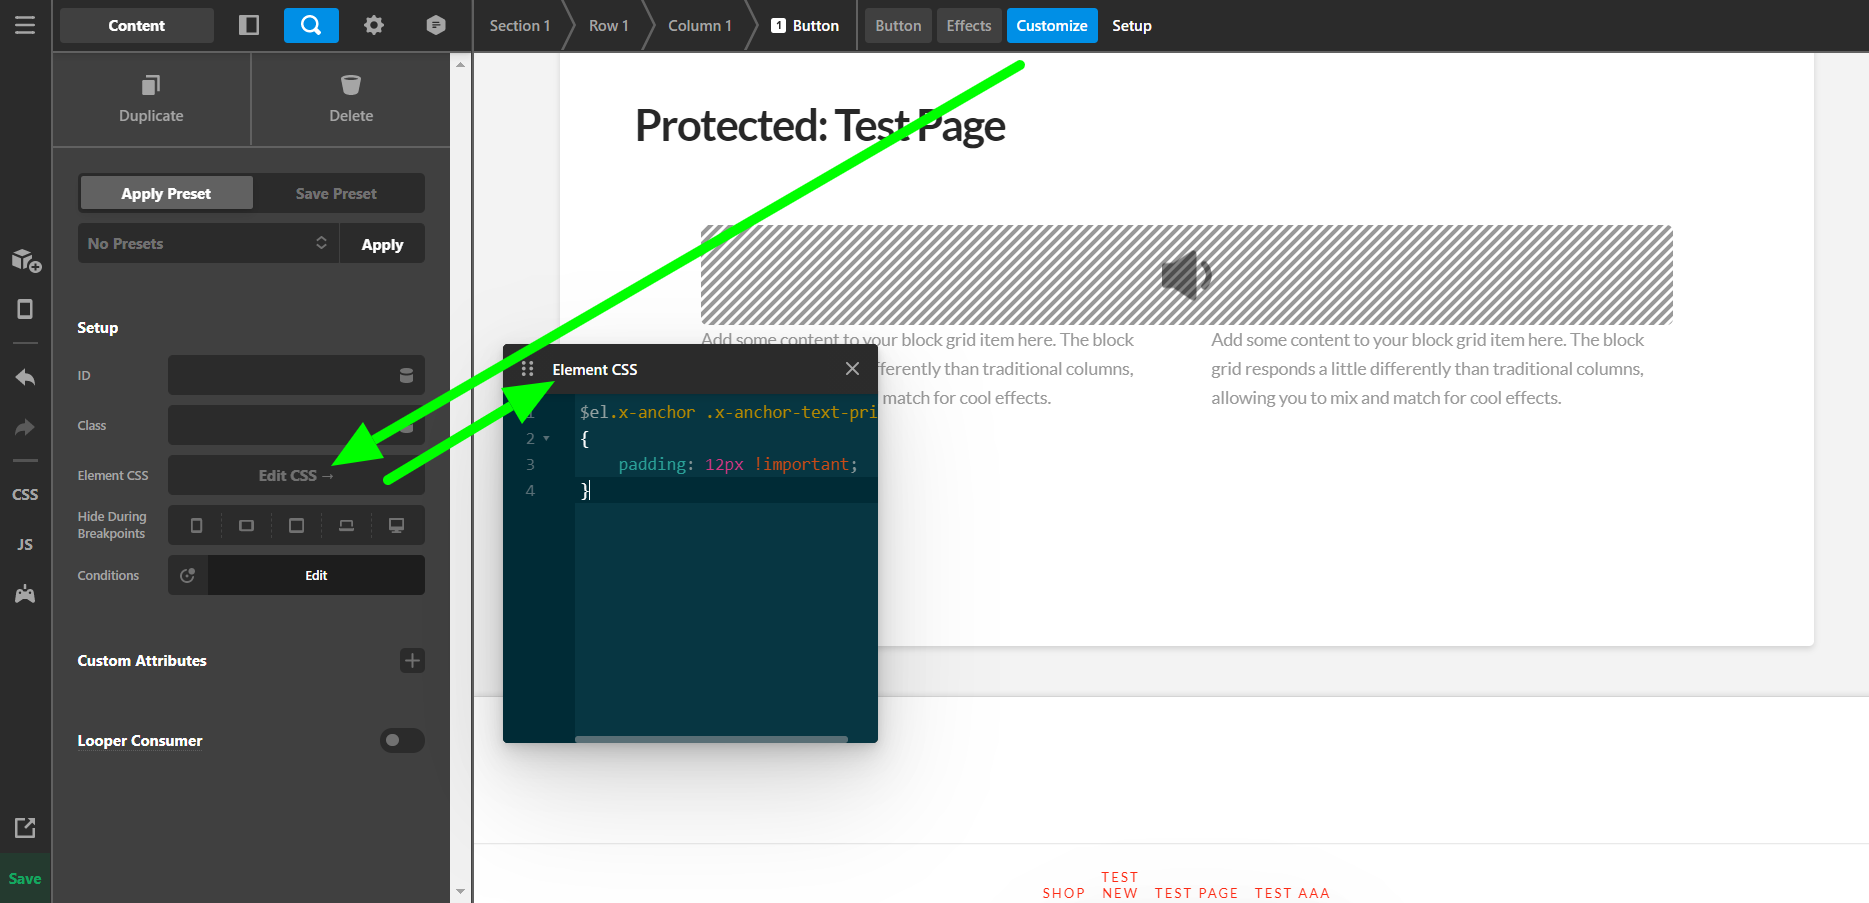Select Section 1 breadcrumb
Screen dimensions: 1869x903
[519, 25]
